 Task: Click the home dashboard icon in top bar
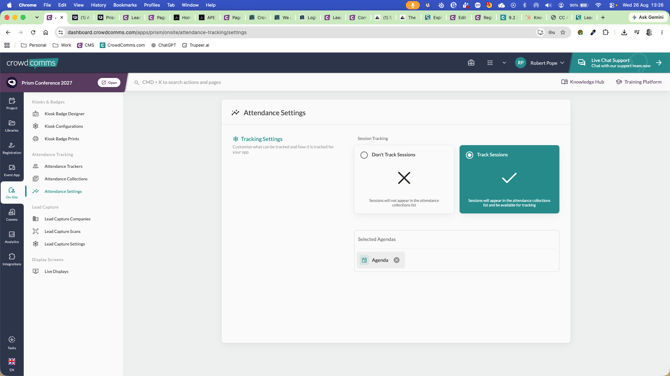point(471,63)
